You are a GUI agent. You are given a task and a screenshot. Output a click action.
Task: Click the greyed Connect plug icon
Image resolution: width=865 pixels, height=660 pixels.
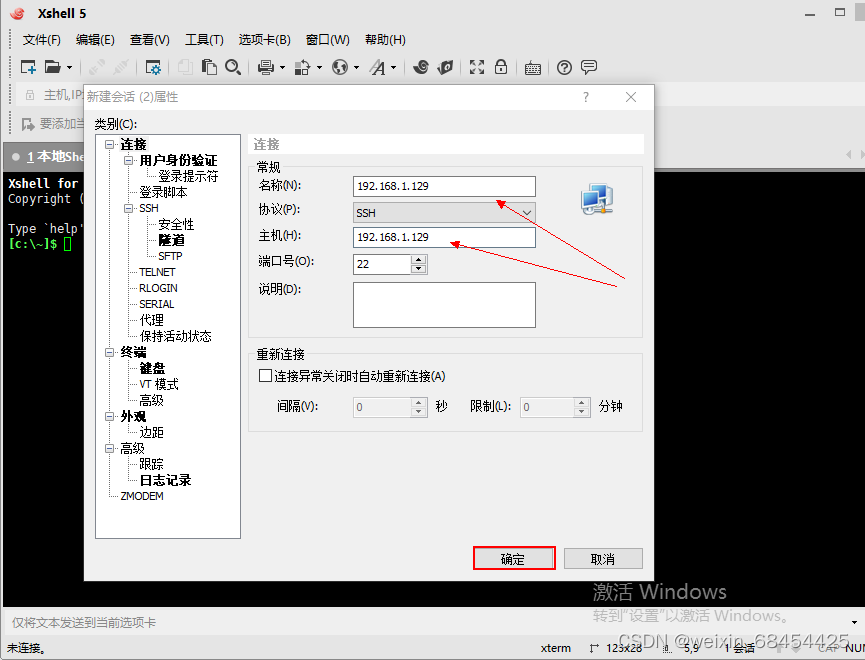tap(97, 67)
